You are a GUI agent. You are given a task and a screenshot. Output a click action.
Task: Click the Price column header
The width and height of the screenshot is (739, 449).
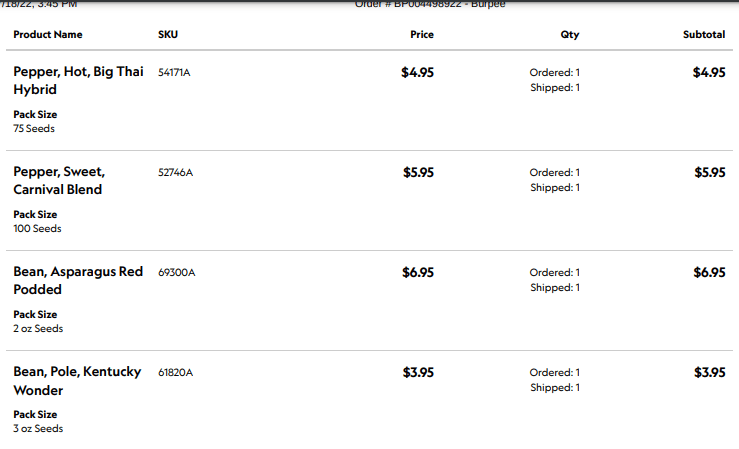tap(422, 35)
